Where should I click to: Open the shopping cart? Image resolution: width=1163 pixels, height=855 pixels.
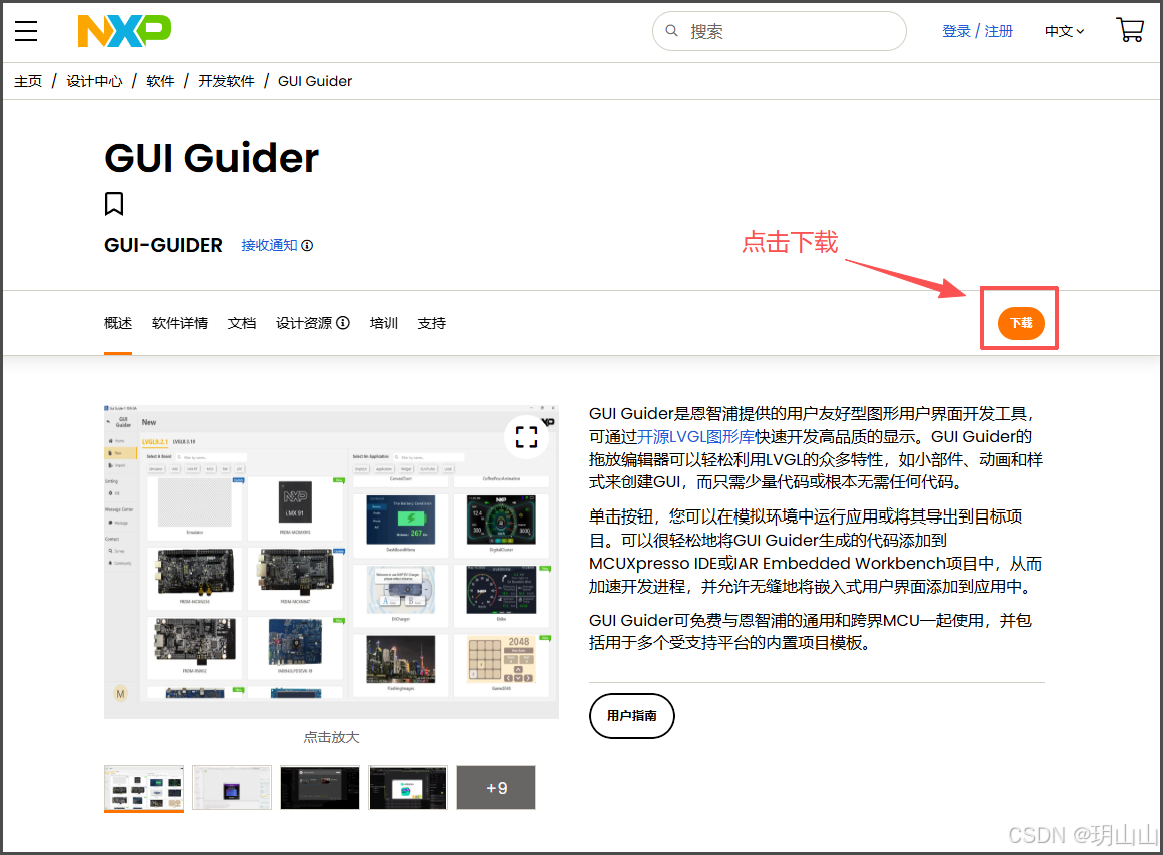pyautogui.click(x=1130, y=30)
